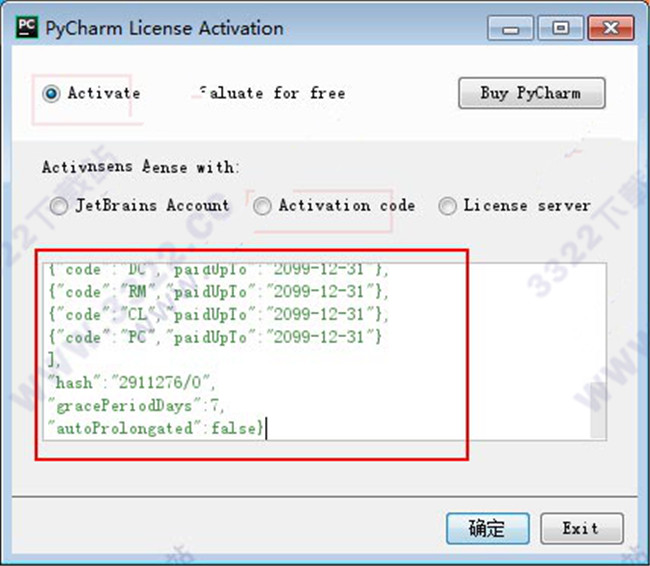The width and height of the screenshot is (650, 566).
Task: Click the Exit button
Action: pos(582,528)
